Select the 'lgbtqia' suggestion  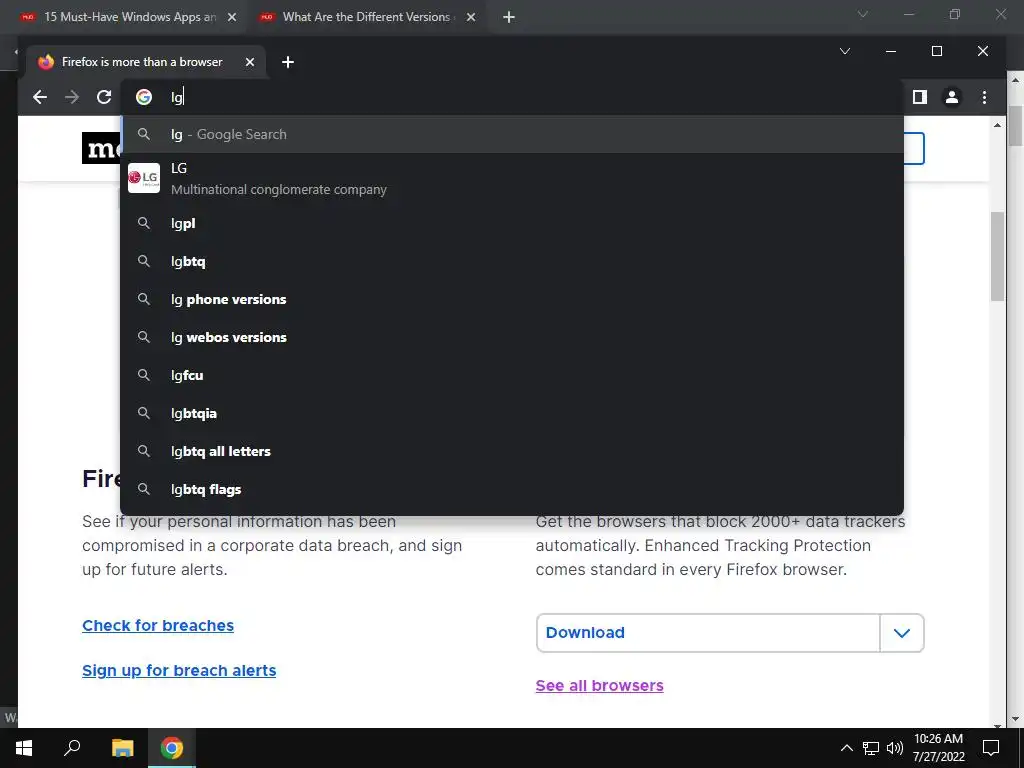[x=512, y=413]
